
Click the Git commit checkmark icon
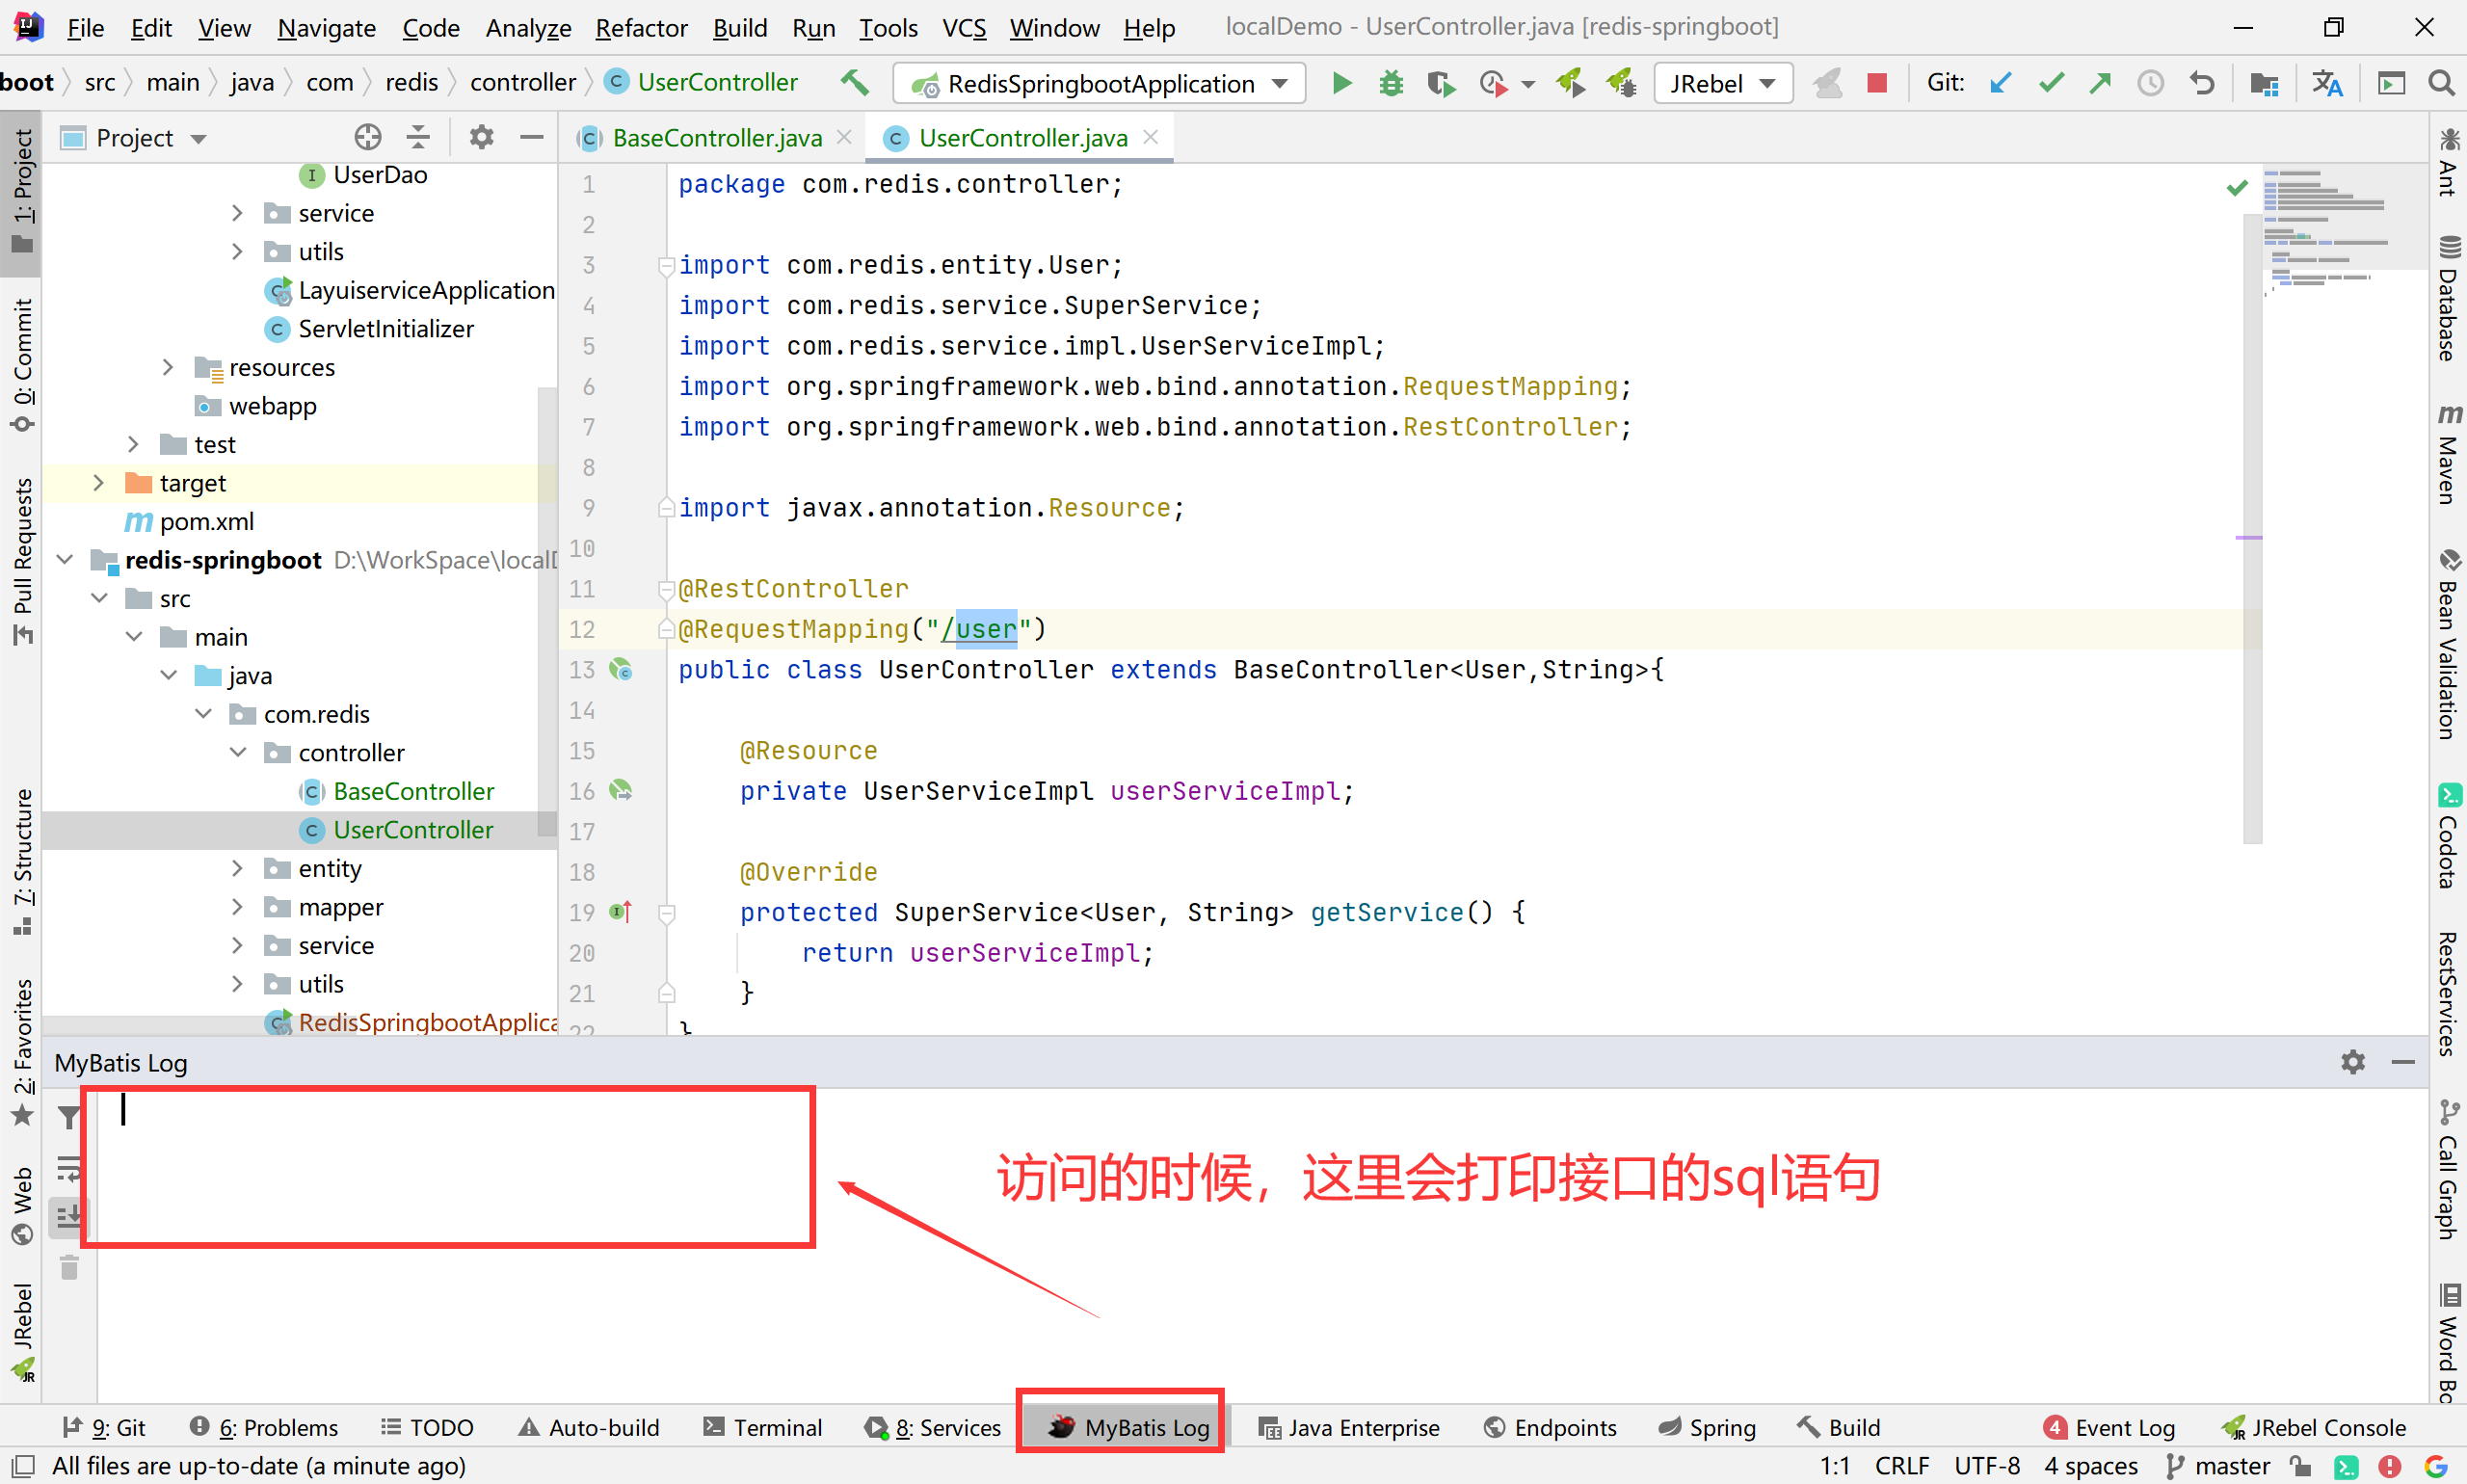[2050, 83]
